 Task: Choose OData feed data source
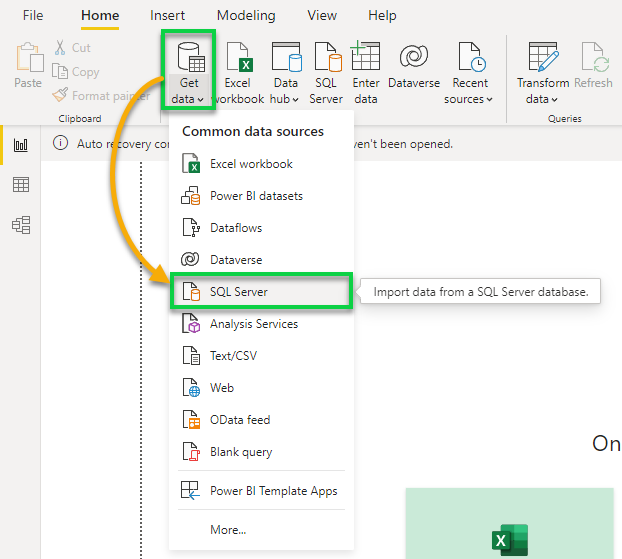261,420
